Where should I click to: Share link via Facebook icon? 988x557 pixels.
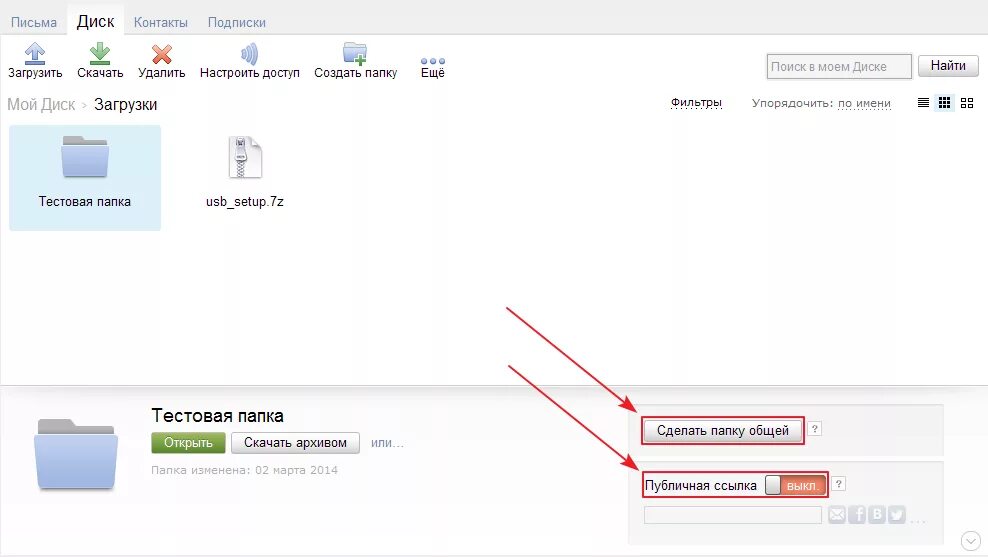pyautogui.click(x=857, y=515)
